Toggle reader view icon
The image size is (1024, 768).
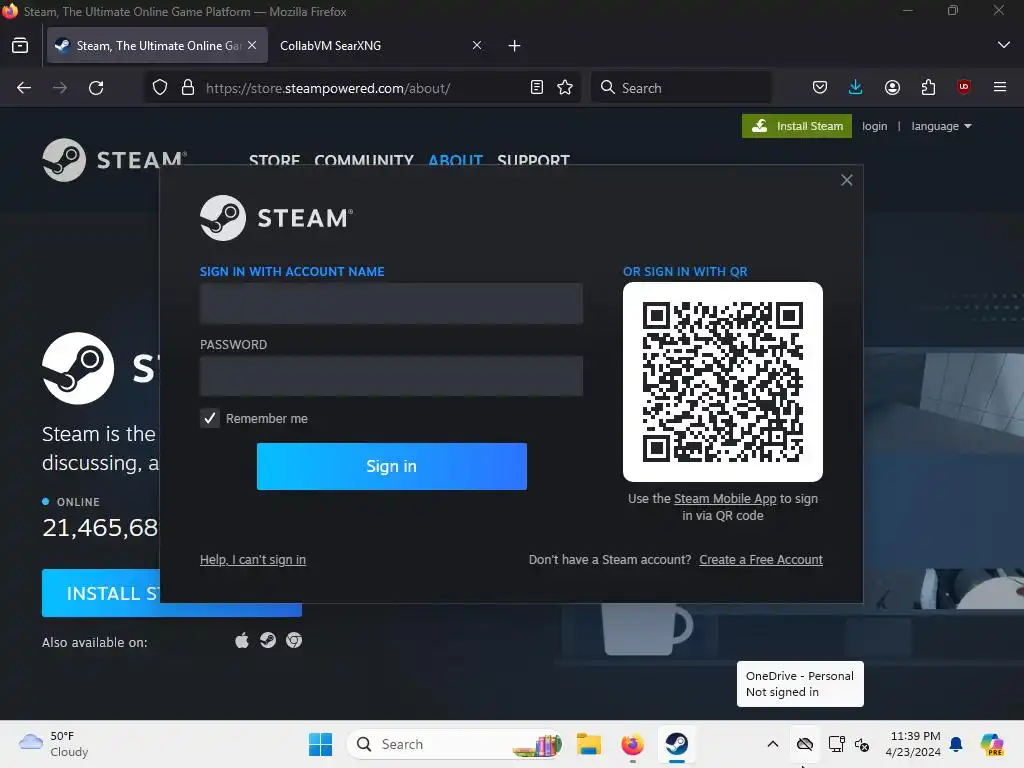pos(537,88)
